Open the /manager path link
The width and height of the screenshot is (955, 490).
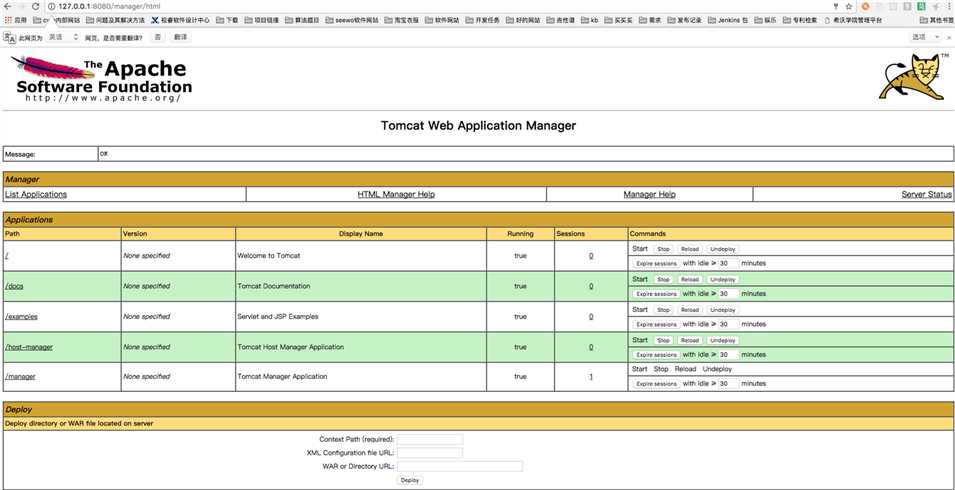click(20, 376)
